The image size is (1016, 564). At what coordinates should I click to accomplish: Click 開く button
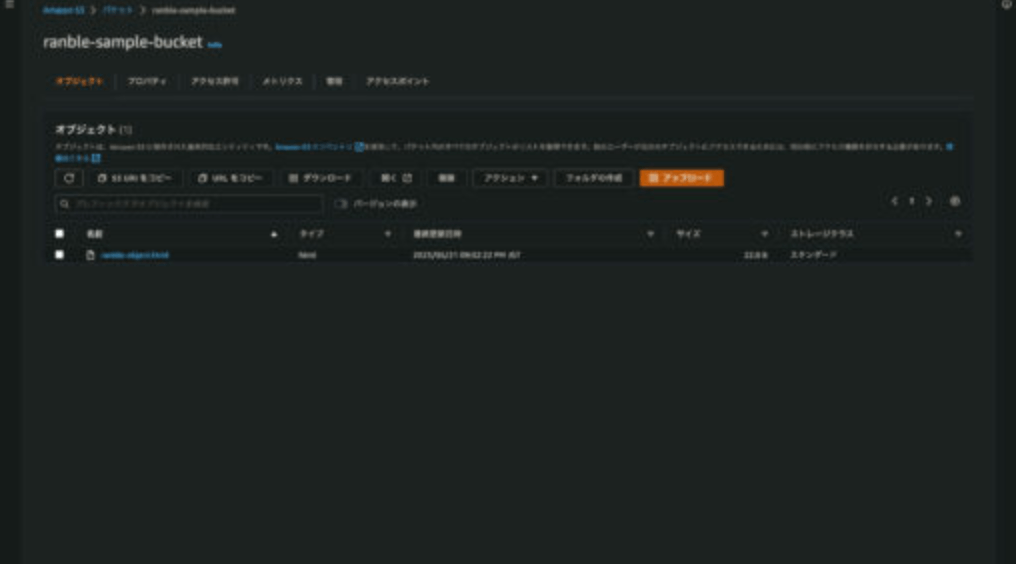click(395, 178)
